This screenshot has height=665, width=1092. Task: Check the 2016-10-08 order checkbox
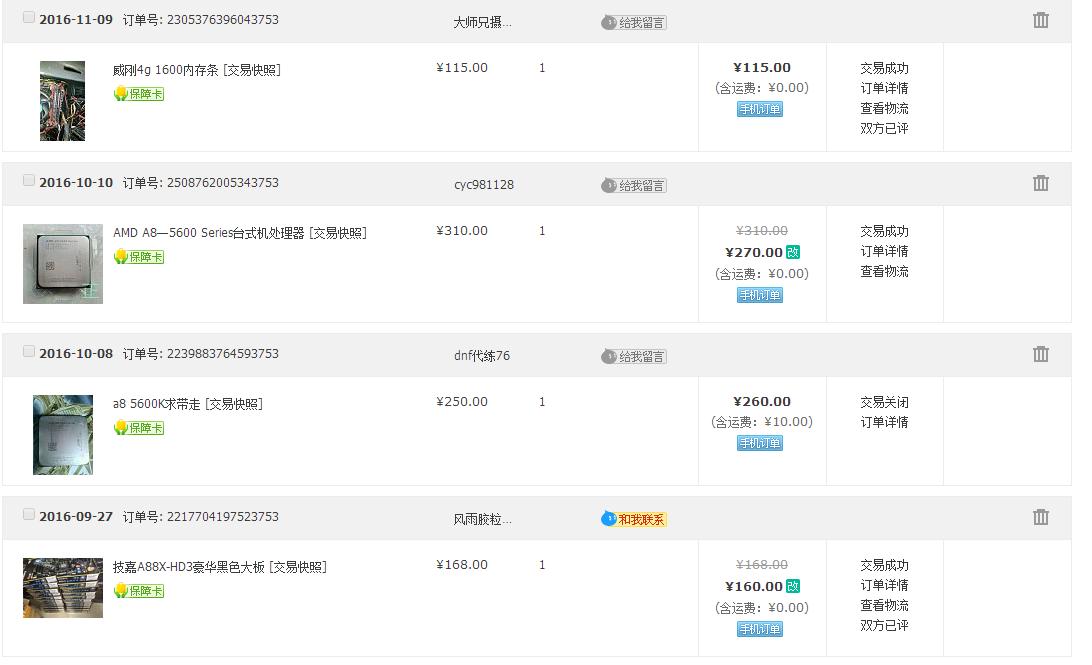pos(28,353)
